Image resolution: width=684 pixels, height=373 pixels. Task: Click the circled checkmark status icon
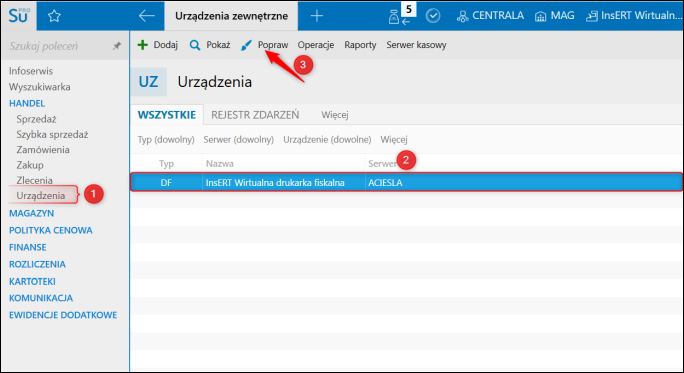(433, 16)
